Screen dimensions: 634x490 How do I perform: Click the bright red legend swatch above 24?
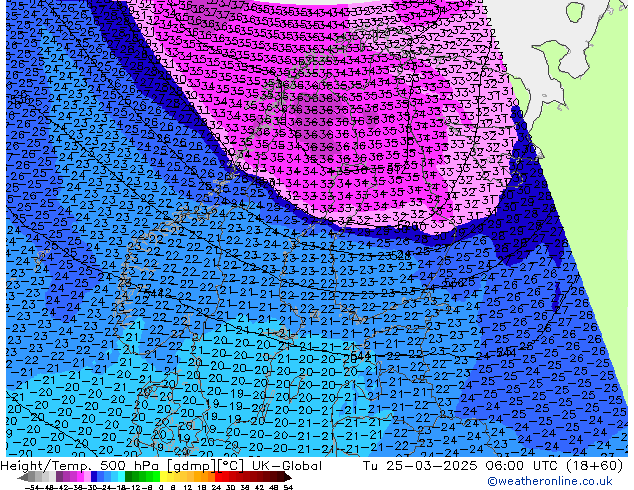click(x=218, y=476)
